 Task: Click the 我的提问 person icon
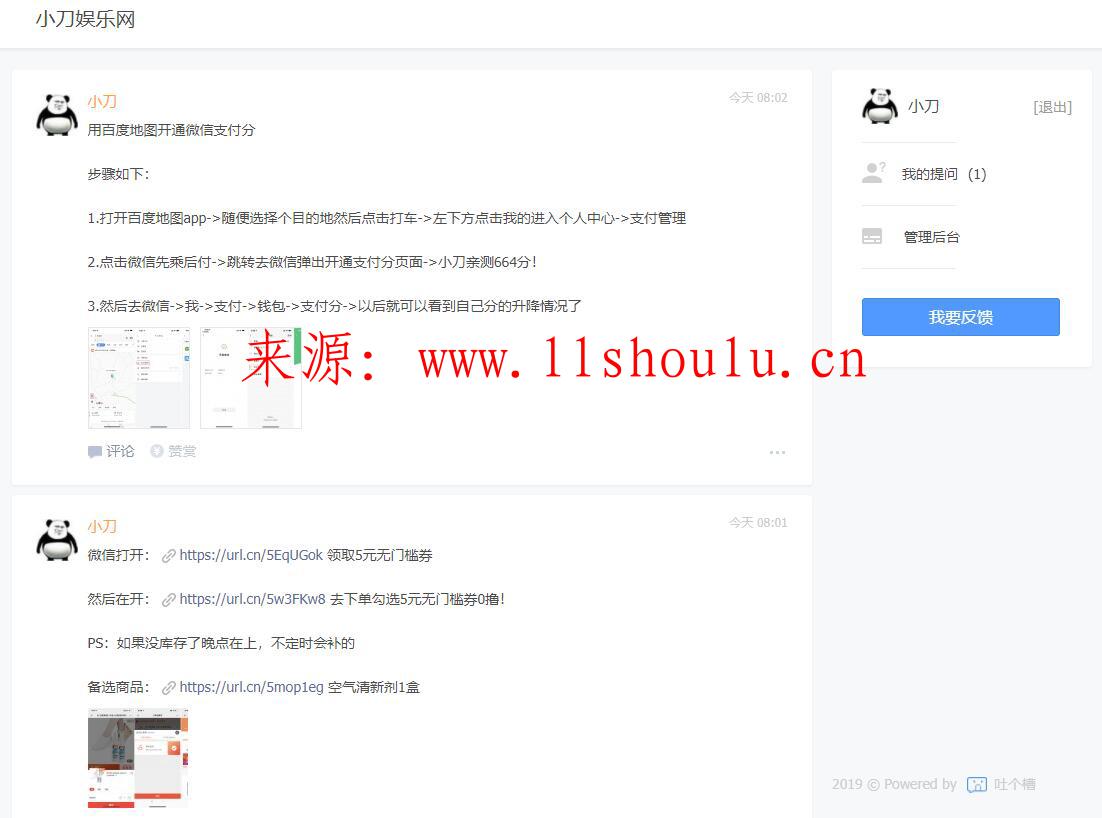click(873, 174)
